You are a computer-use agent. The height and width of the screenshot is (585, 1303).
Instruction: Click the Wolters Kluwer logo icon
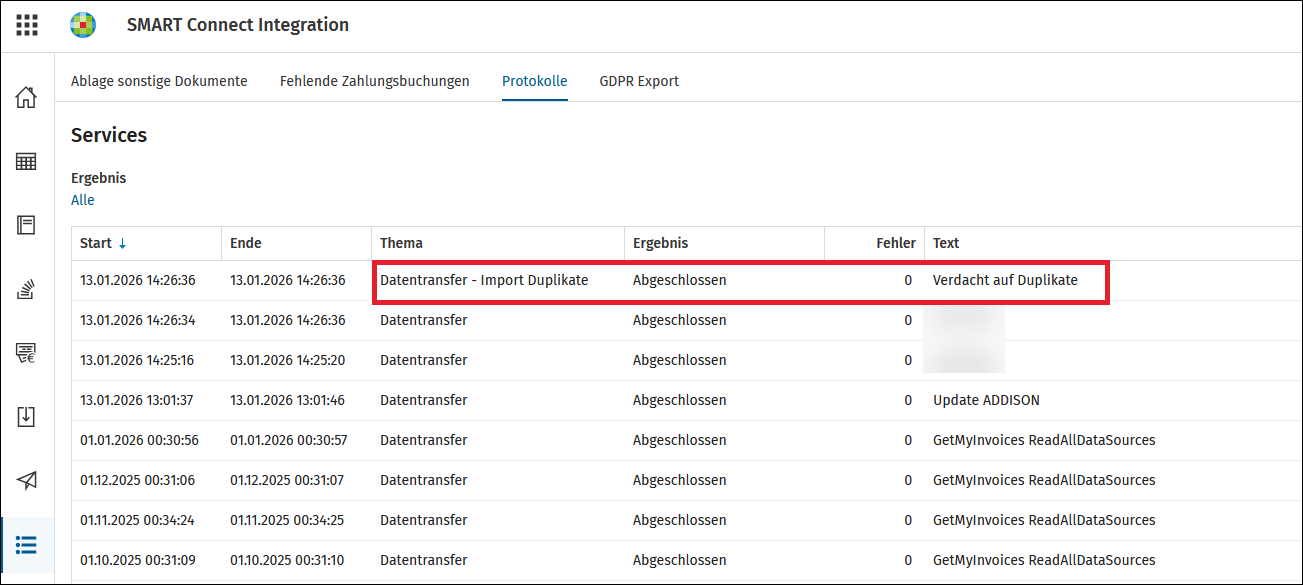(x=83, y=25)
